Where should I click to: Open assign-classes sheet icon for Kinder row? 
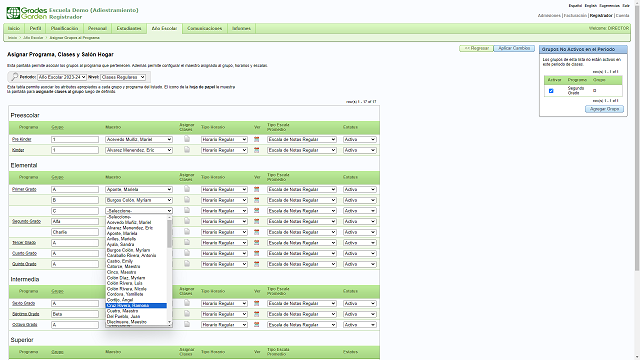point(187,149)
